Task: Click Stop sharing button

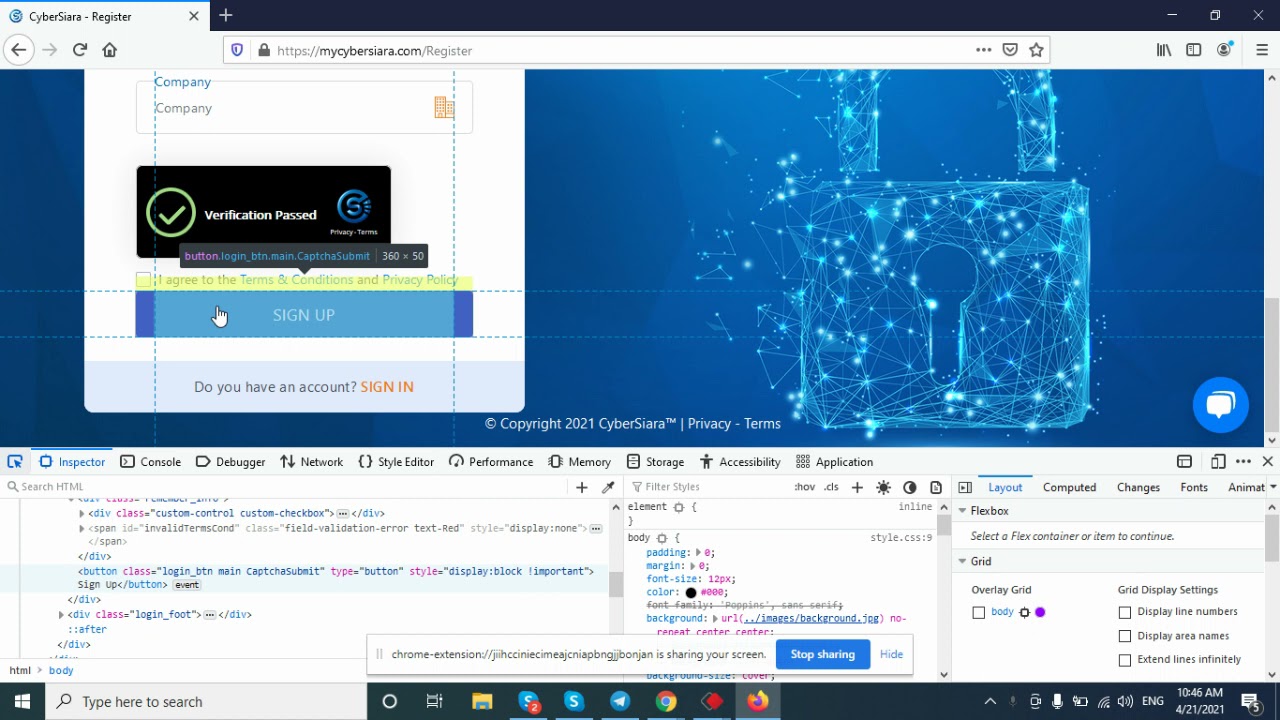Action: (x=822, y=654)
